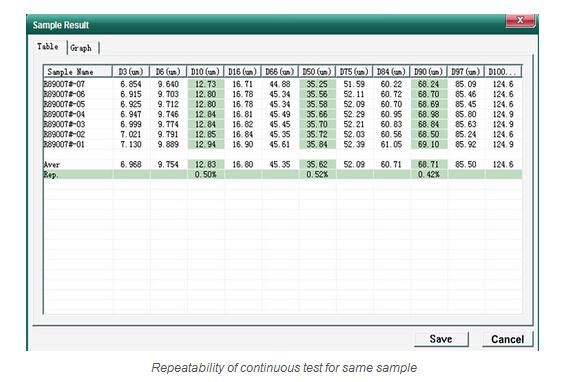Click the average D97 value 85.50

pyautogui.click(x=466, y=164)
